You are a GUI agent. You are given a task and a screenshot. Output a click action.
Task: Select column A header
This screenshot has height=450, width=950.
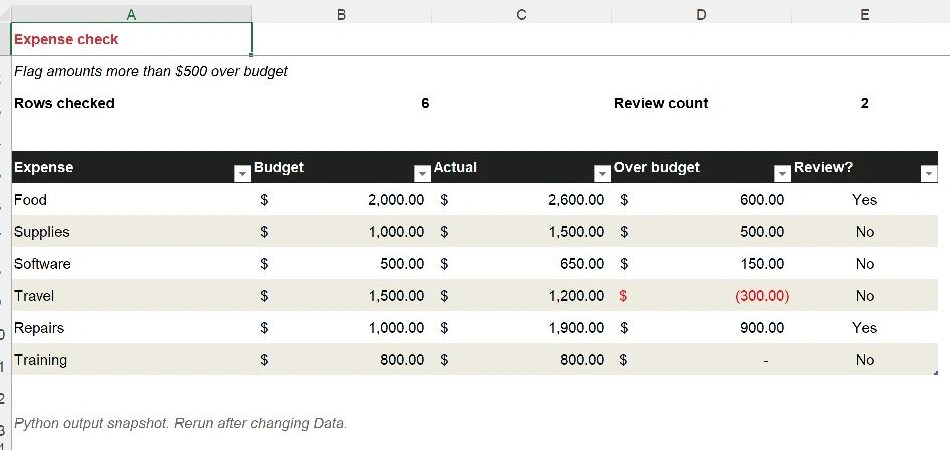pyautogui.click(x=131, y=14)
